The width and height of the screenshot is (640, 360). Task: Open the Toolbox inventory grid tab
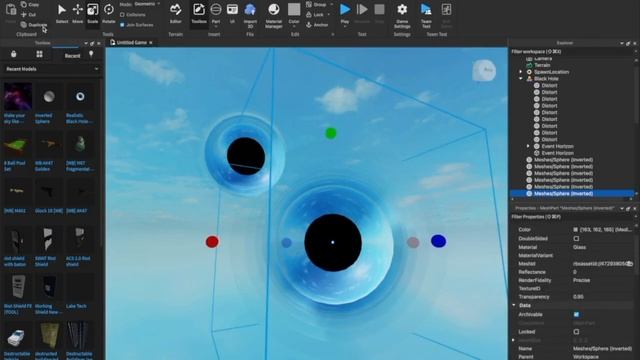coord(39,54)
